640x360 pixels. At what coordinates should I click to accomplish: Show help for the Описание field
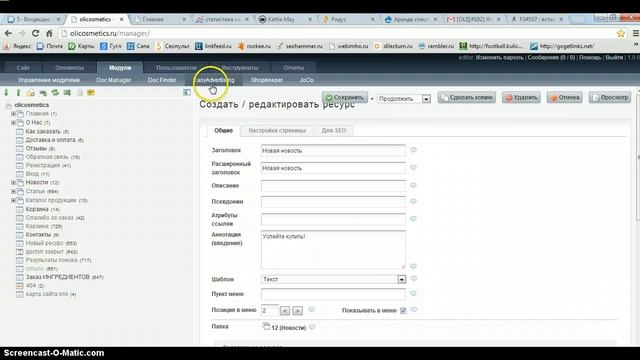point(413,185)
